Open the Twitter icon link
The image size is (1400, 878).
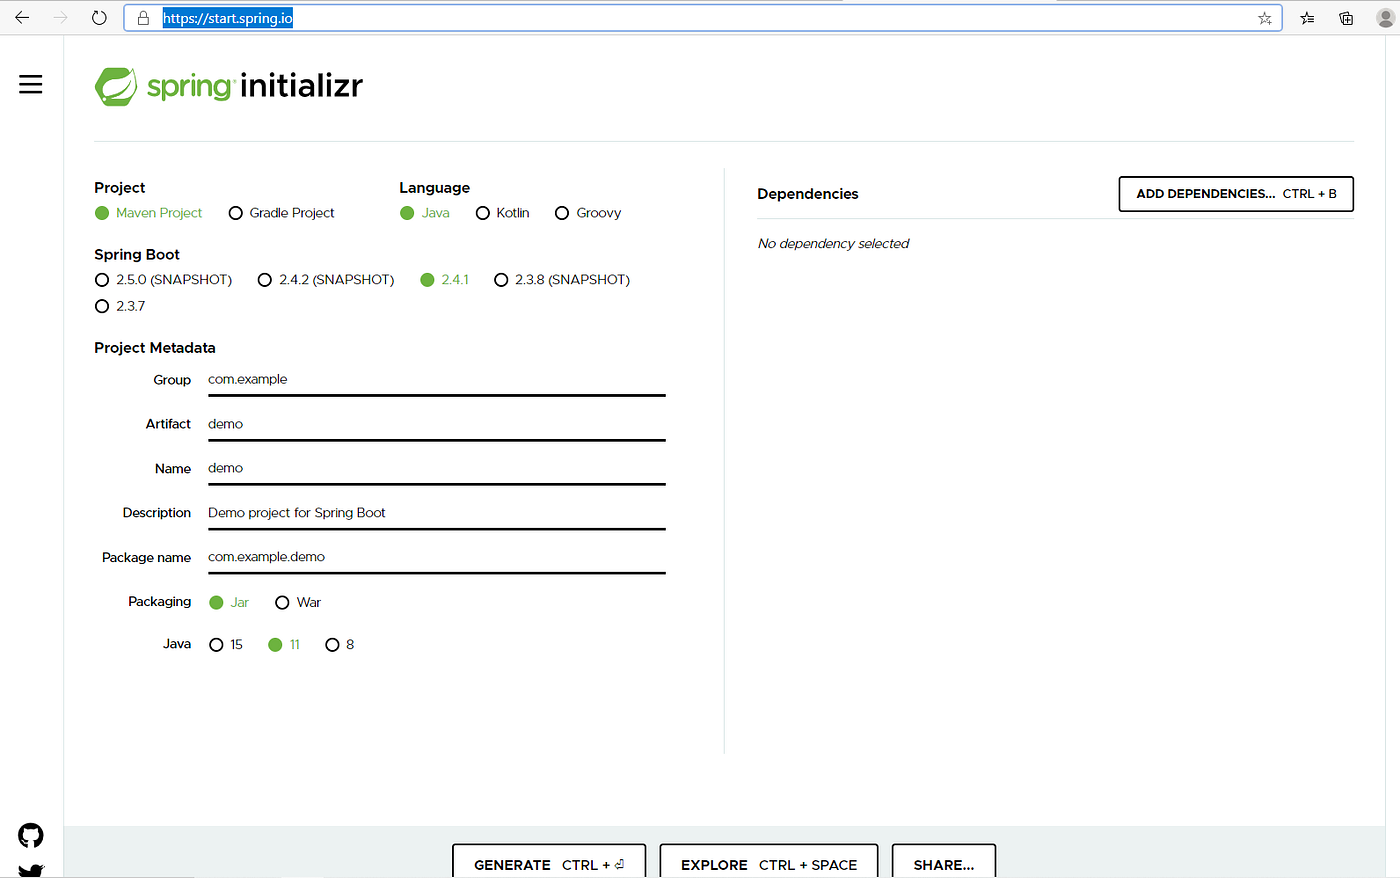[x=31, y=871]
